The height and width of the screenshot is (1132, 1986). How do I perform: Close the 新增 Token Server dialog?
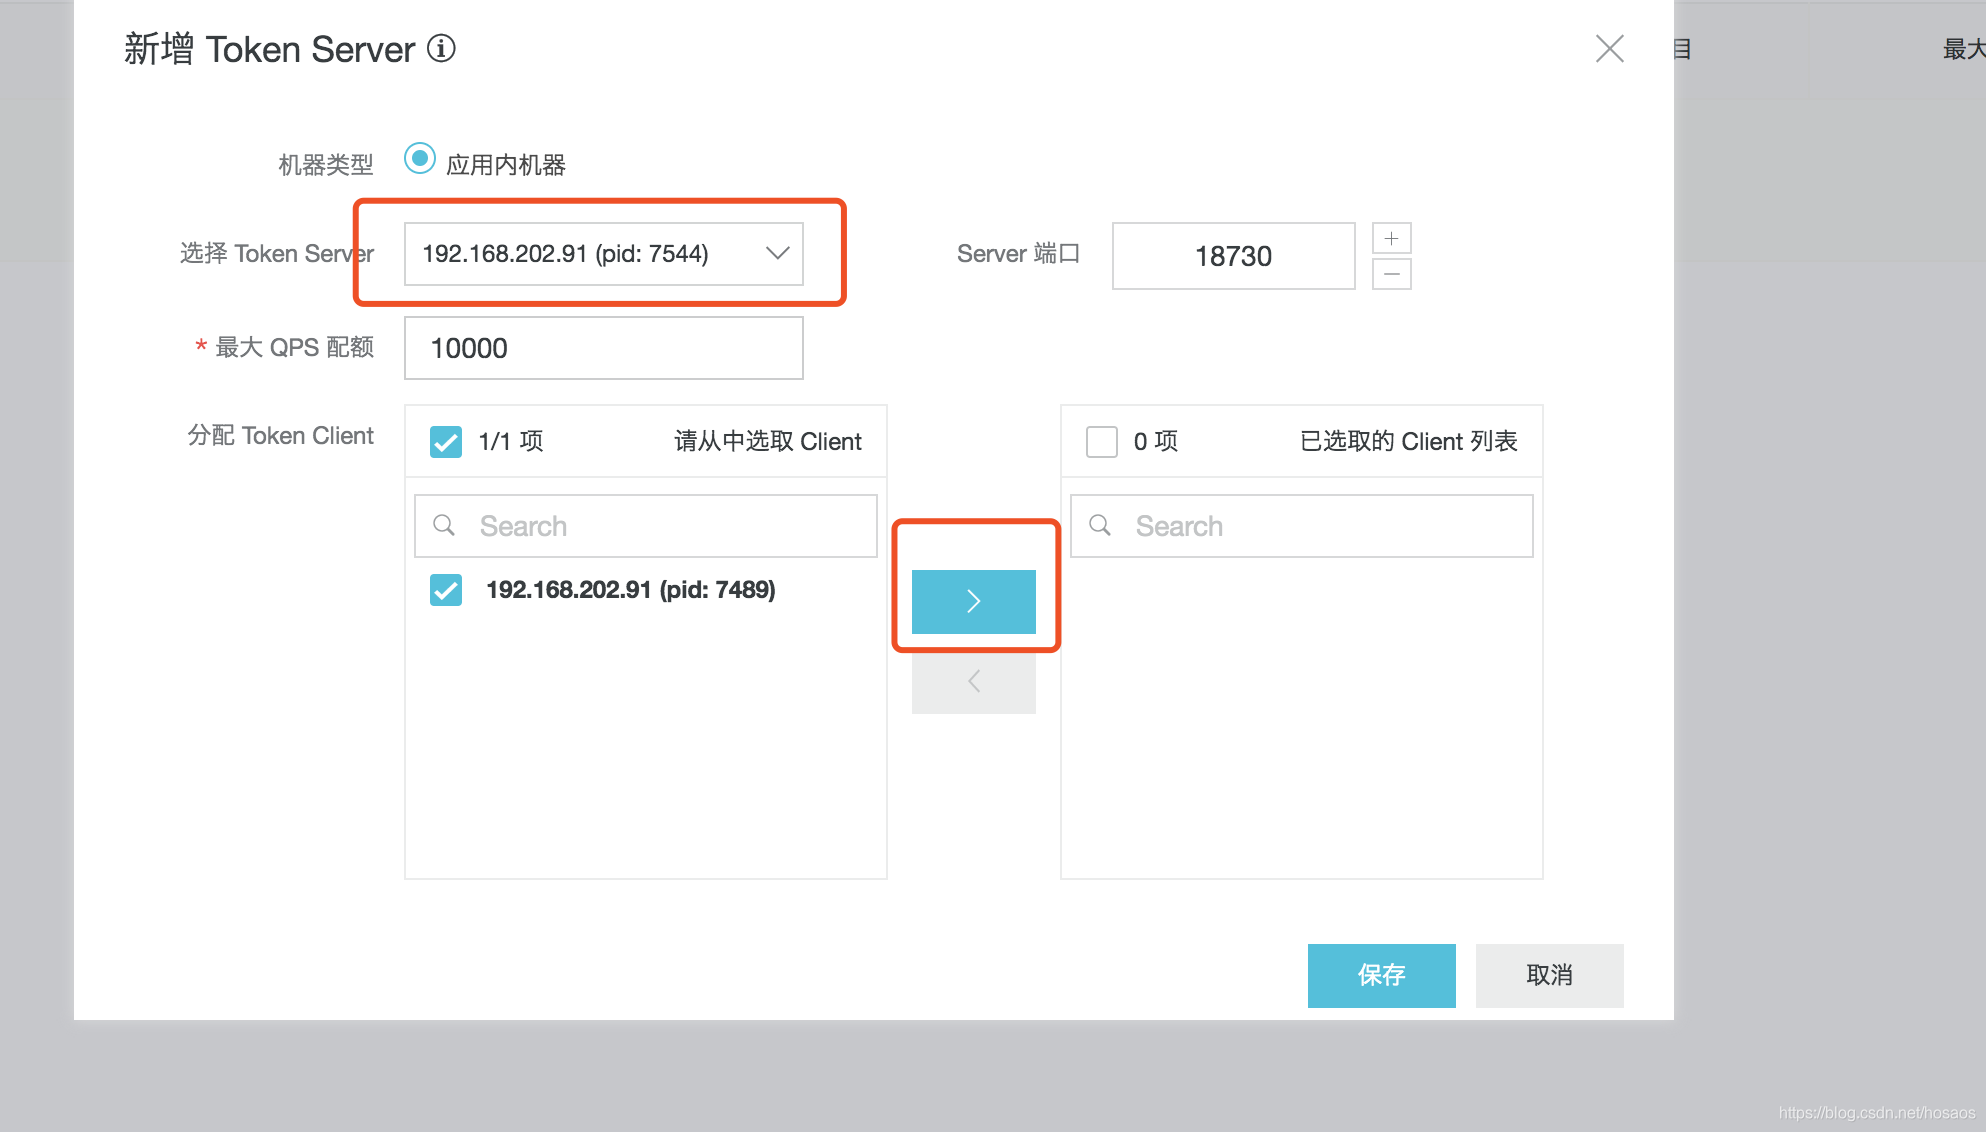click(x=1609, y=48)
